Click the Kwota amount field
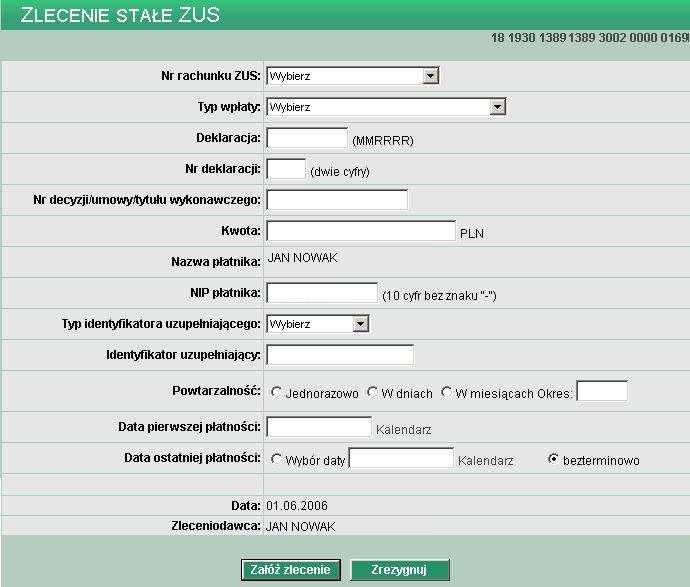This screenshot has height=587, width=690. pos(361,231)
